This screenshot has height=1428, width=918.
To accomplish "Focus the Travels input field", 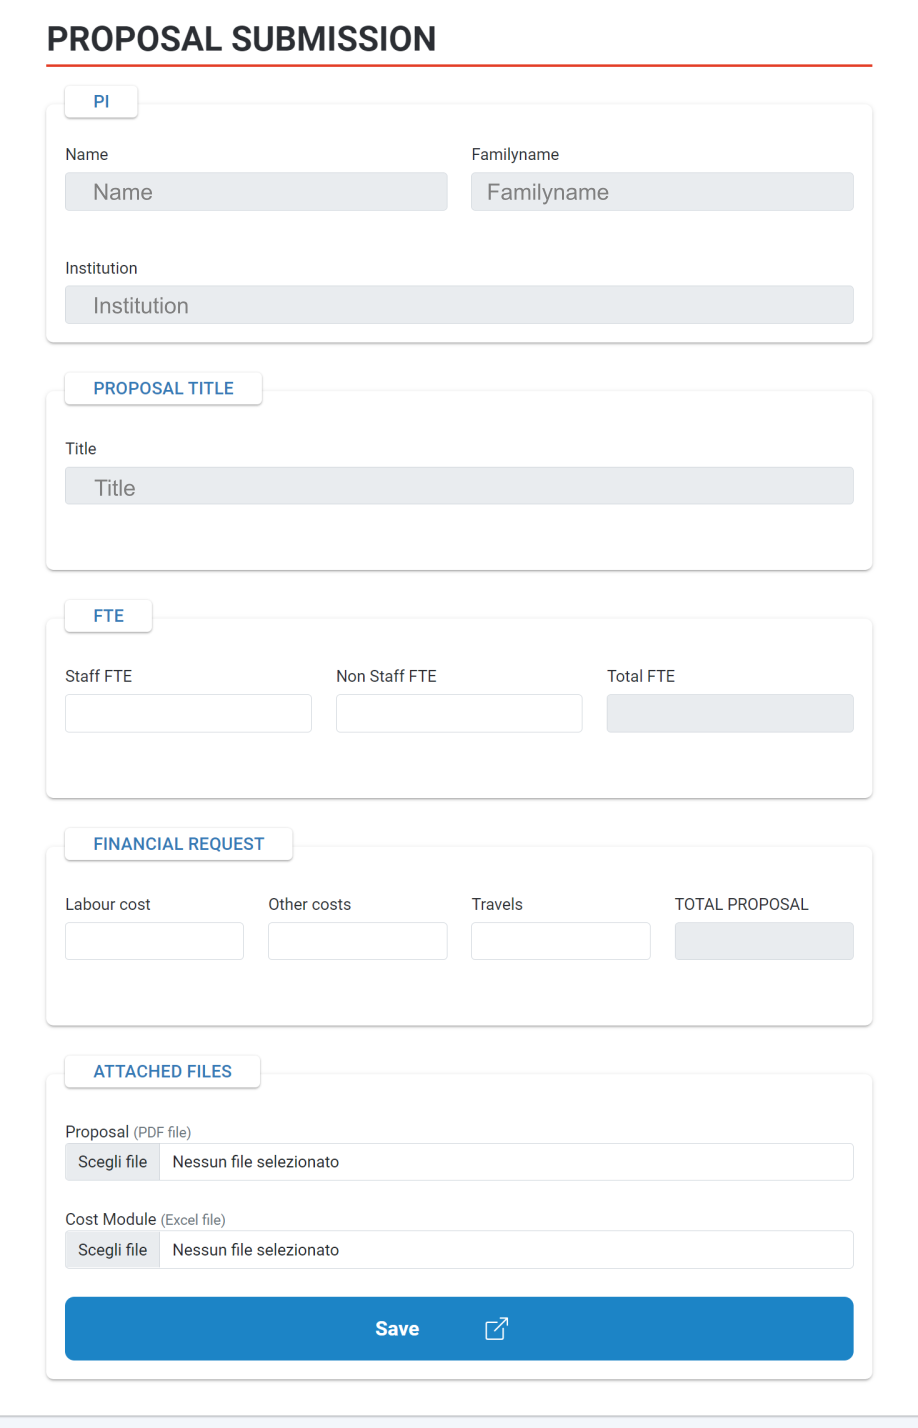I will click(x=560, y=941).
